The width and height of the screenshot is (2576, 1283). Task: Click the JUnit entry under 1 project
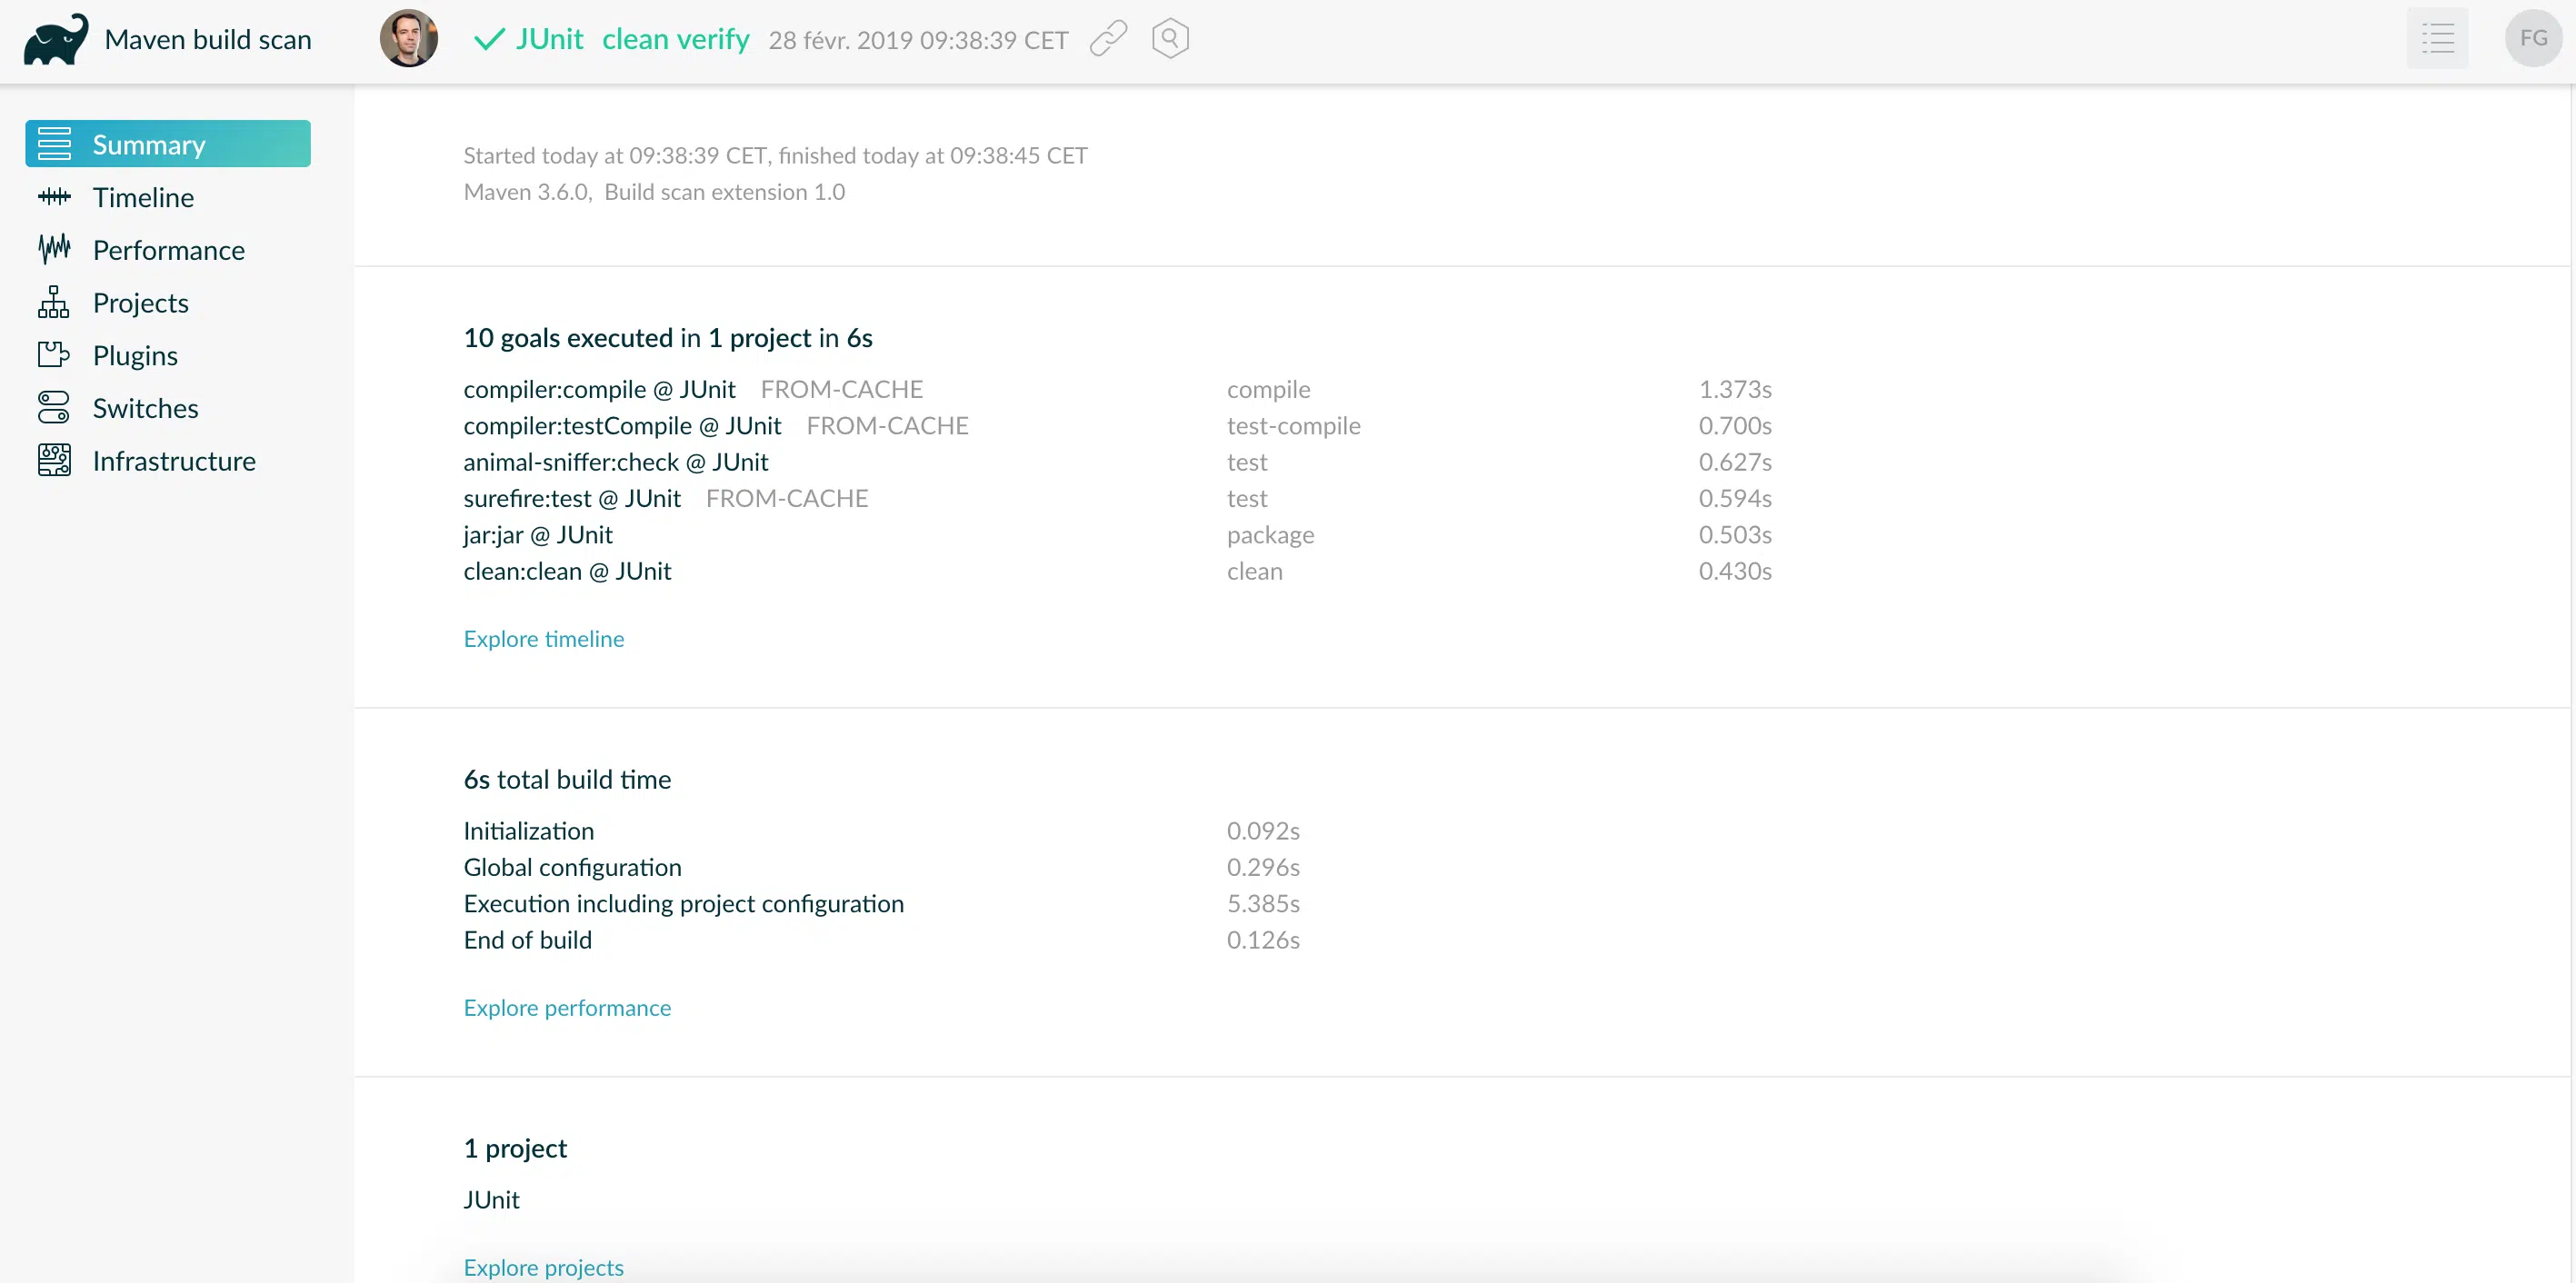pyautogui.click(x=491, y=1200)
